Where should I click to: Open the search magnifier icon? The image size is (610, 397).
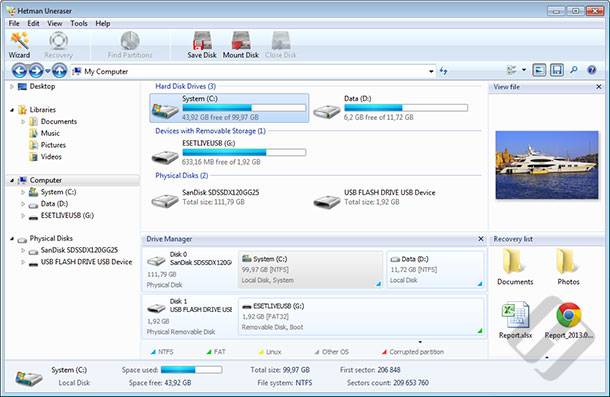pyautogui.click(x=573, y=70)
